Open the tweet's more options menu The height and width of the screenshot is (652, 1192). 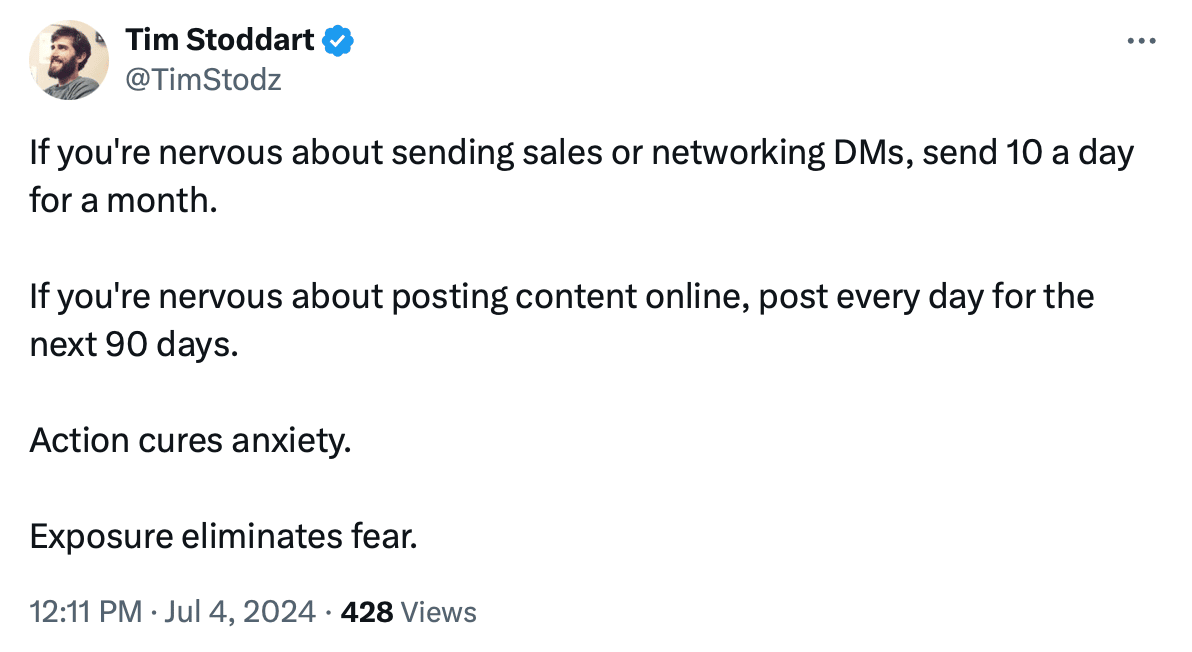pyautogui.click(x=1141, y=42)
